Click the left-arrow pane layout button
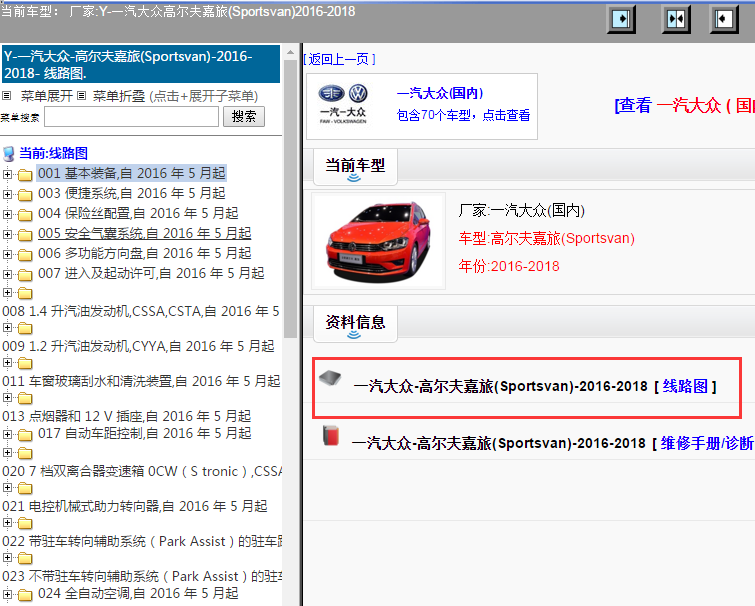 coord(724,19)
